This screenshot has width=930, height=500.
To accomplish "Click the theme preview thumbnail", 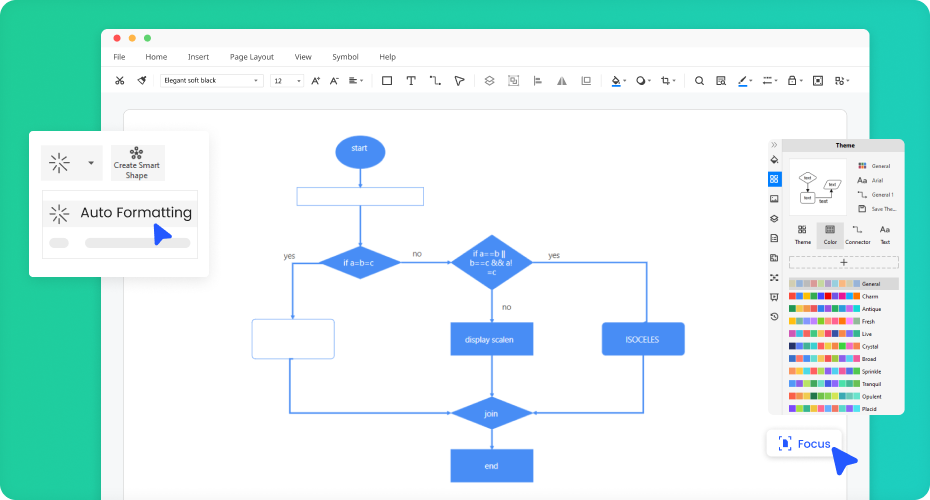I will [818, 186].
